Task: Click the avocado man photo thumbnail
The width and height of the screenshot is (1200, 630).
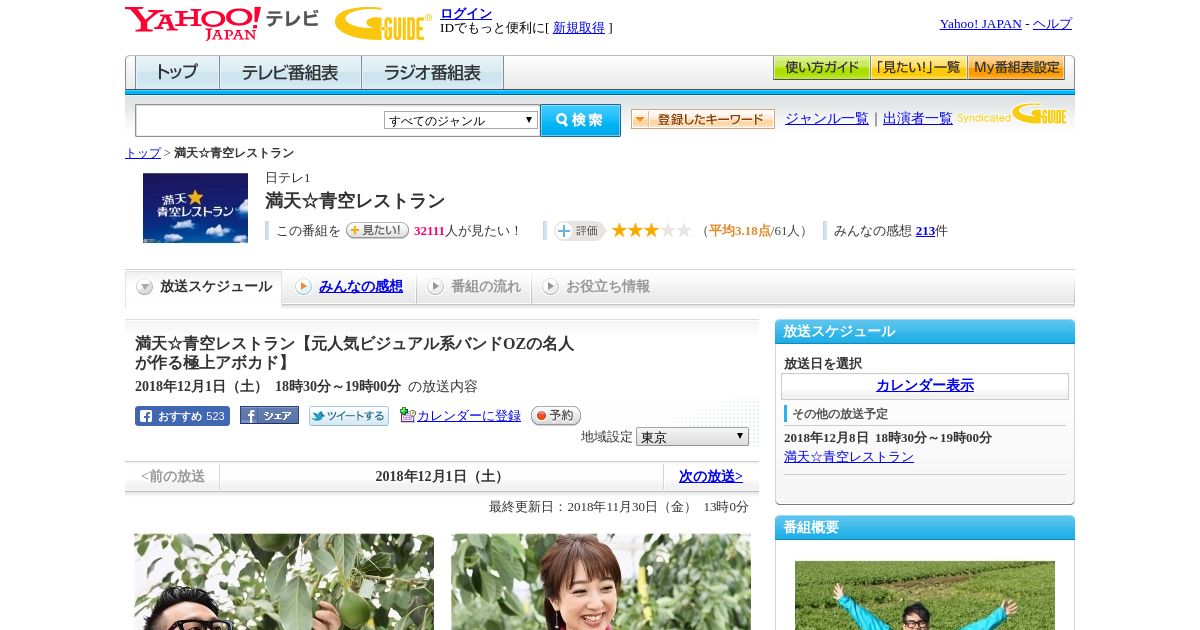Action: (x=285, y=582)
